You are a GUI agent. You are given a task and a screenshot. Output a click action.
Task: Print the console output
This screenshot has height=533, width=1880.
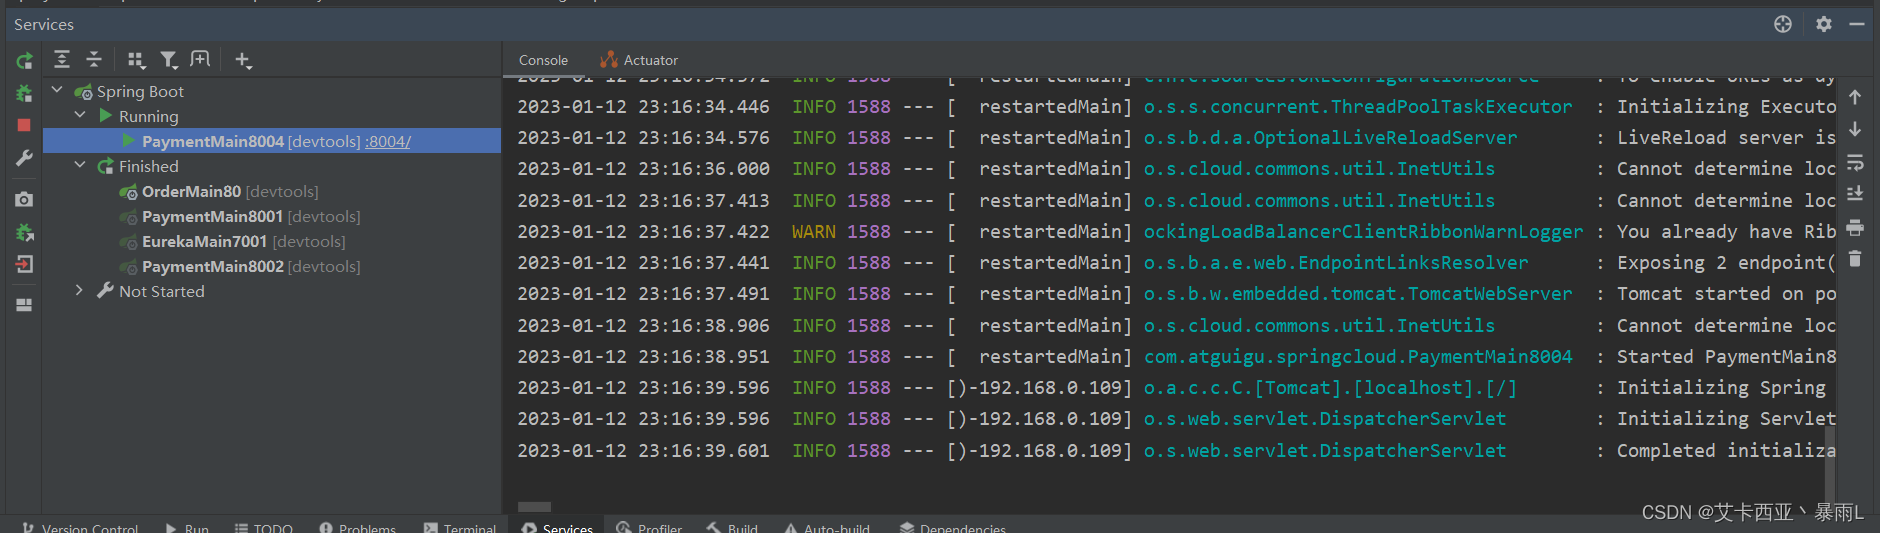coord(1855,227)
